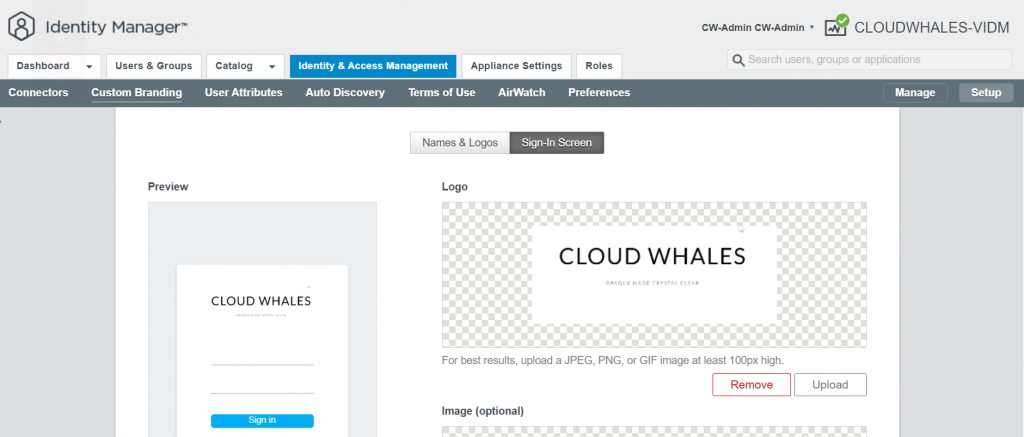1024x437 pixels.
Task: Select the Identity & Access Management tab
Action: [373, 66]
